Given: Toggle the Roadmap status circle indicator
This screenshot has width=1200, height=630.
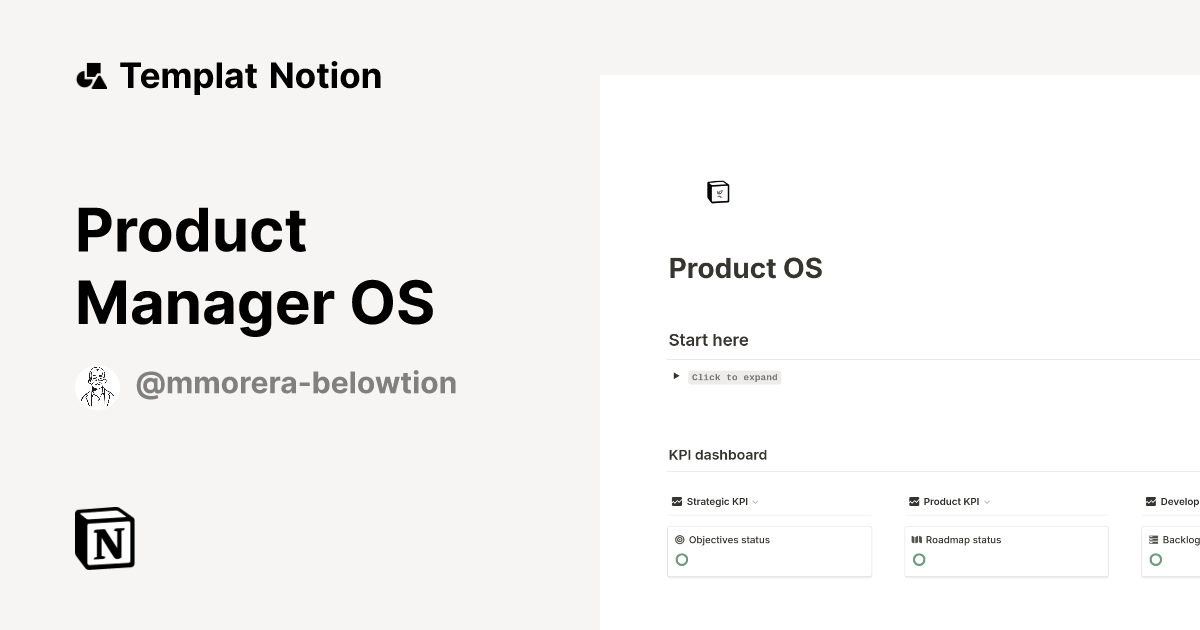Looking at the screenshot, I should 919,560.
